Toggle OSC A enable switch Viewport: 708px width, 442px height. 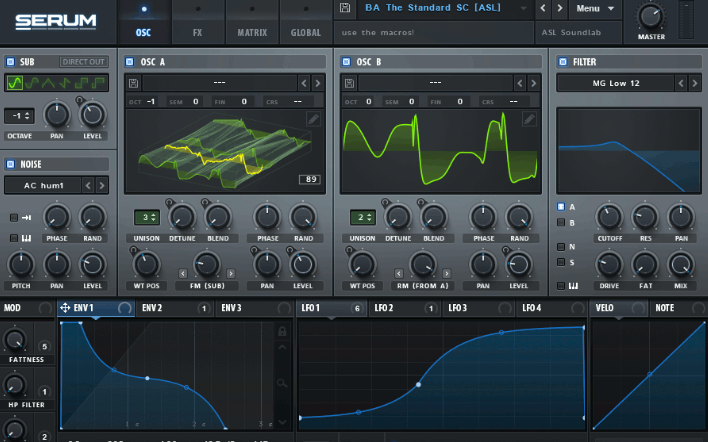pos(130,62)
